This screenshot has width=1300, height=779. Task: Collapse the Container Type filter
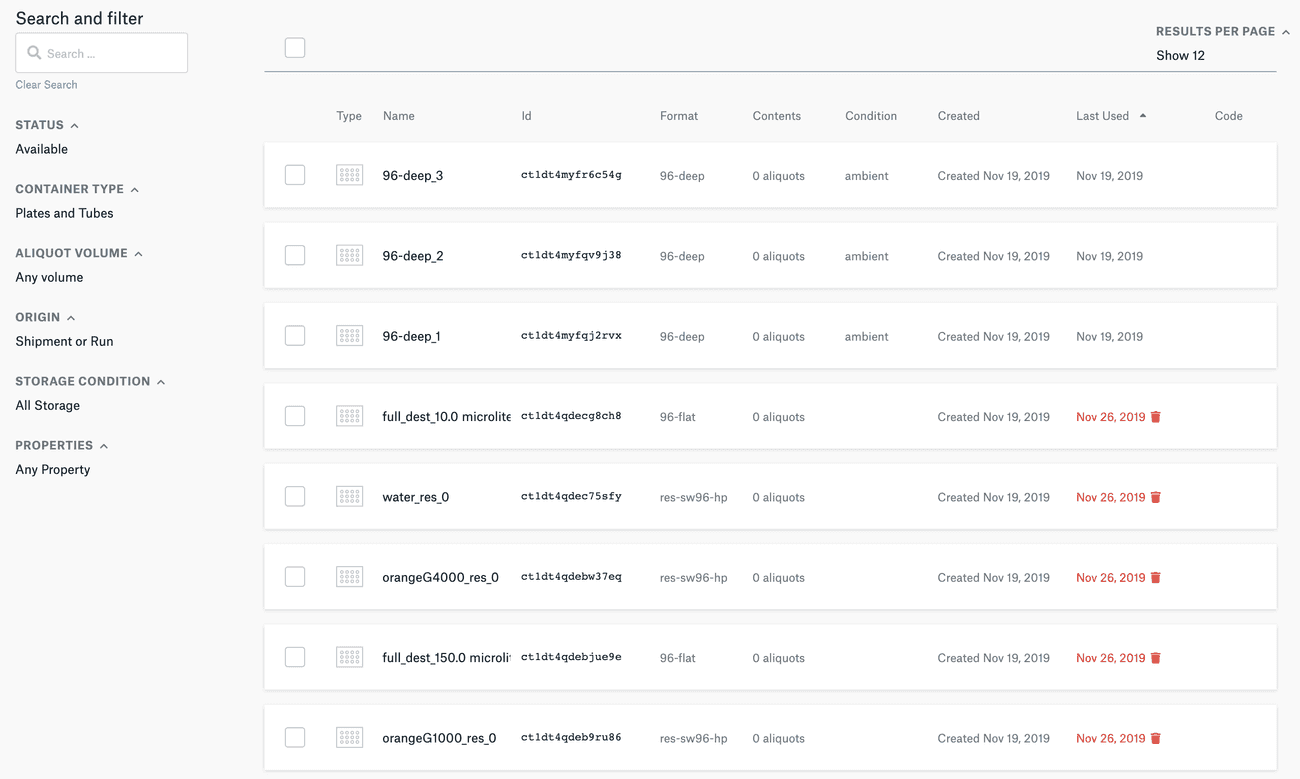click(135, 189)
